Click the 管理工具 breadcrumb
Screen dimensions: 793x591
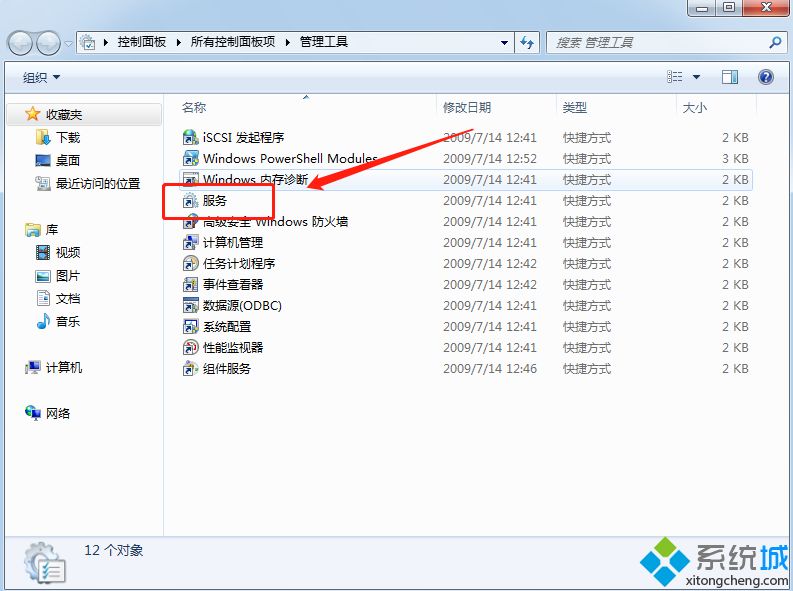click(324, 42)
